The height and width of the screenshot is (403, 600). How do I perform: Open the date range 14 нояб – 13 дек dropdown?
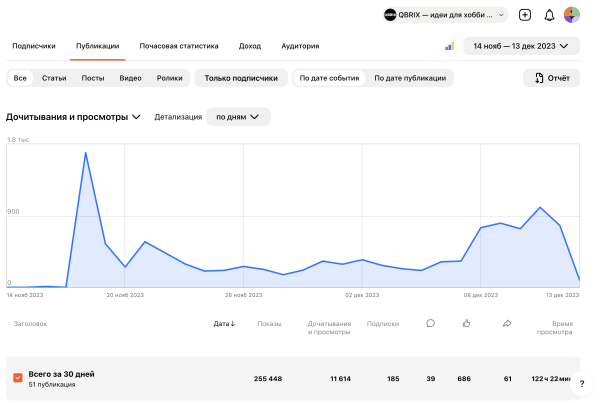[x=525, y=46]
